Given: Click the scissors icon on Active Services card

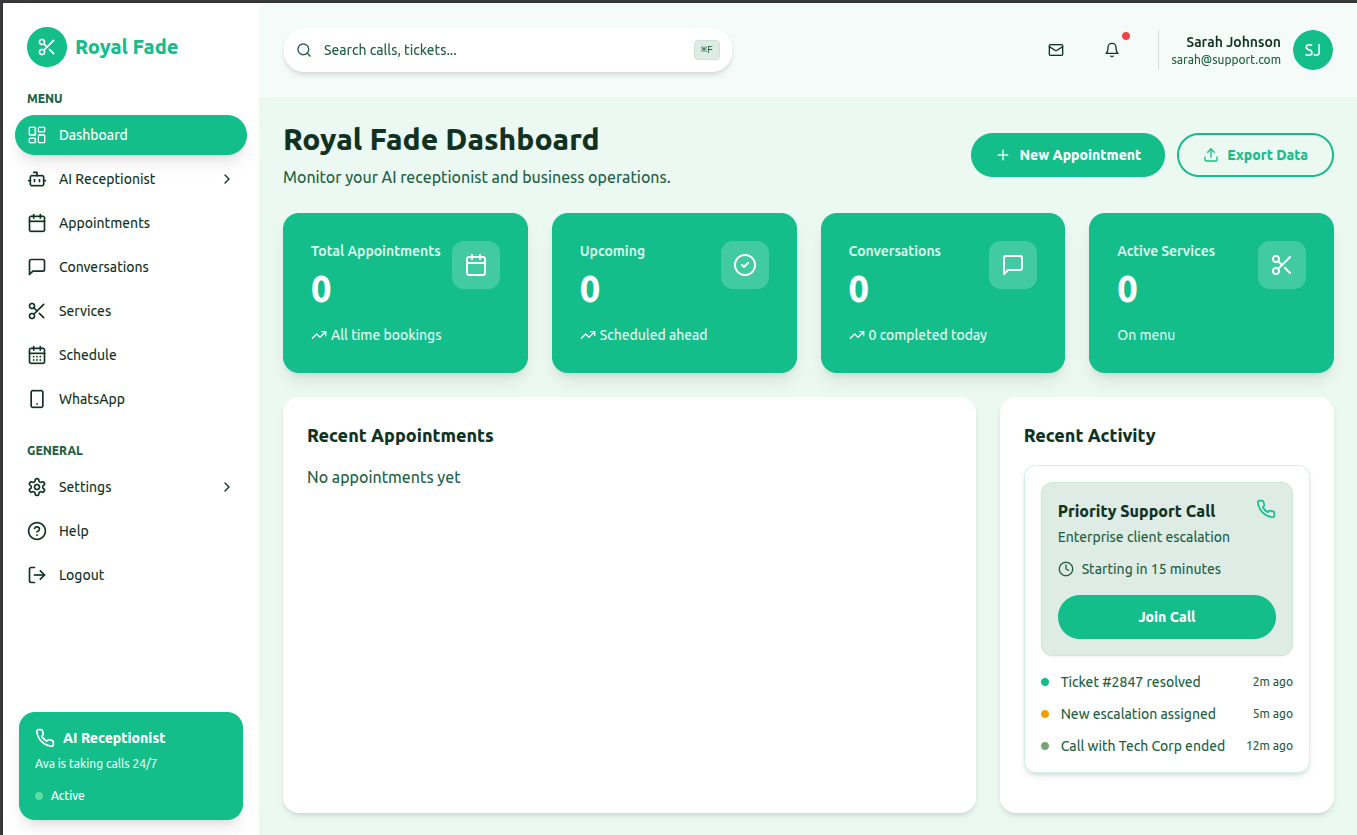Looking at the screenshot, I should (x=1282, y=265).
